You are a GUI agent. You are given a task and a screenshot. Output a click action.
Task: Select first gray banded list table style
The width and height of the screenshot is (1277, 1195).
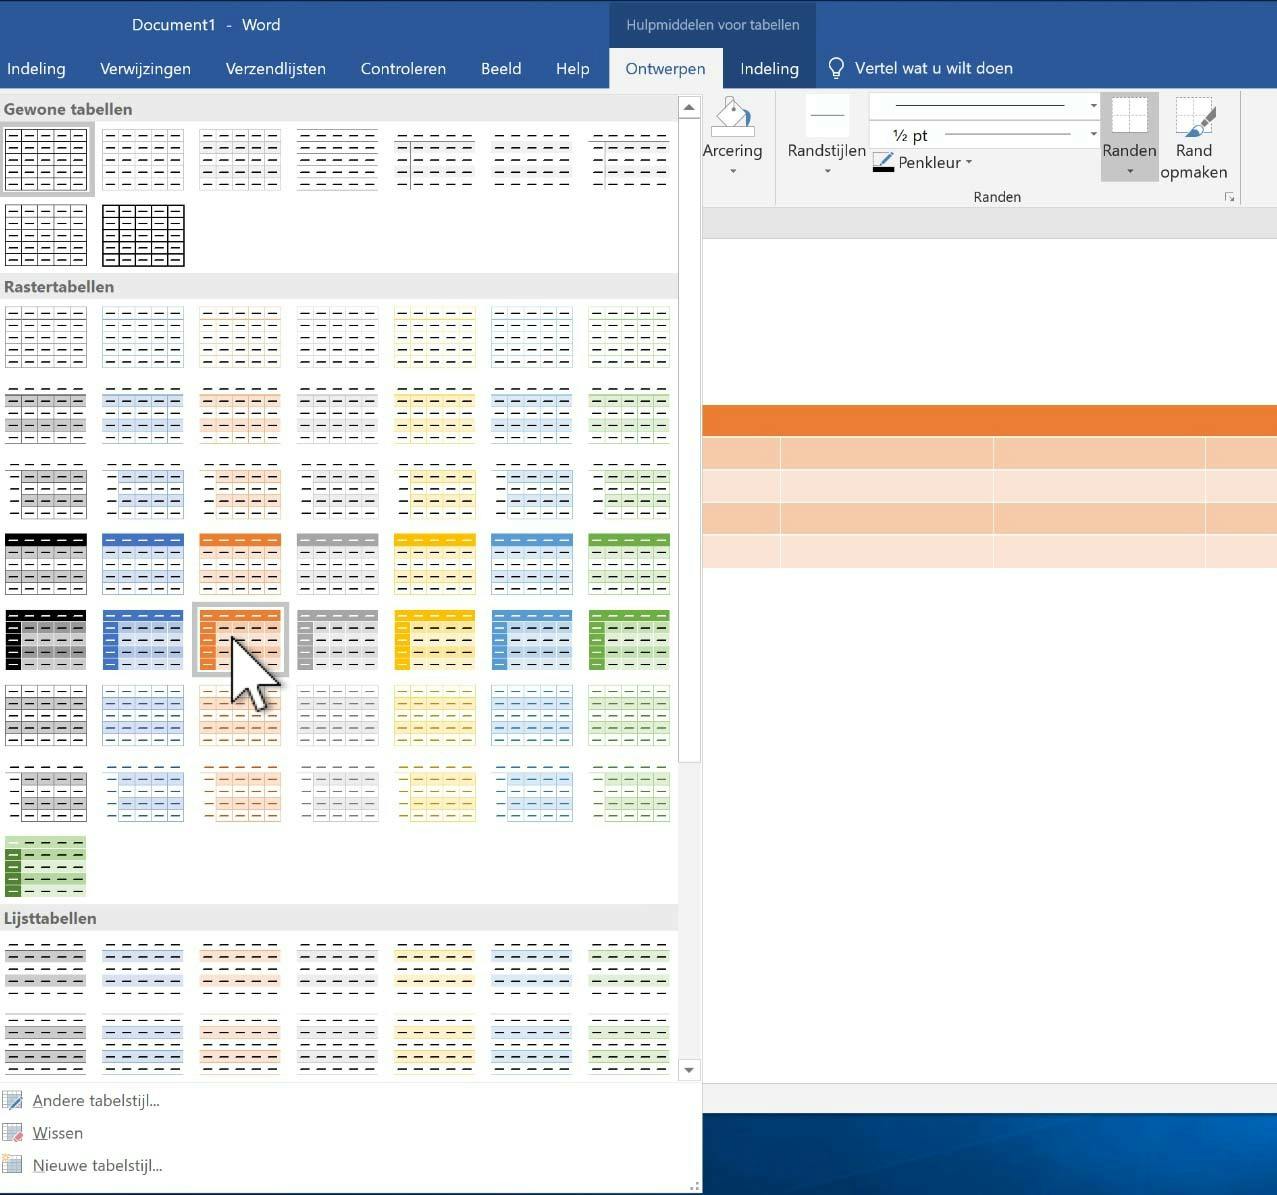tap(46, 968)
